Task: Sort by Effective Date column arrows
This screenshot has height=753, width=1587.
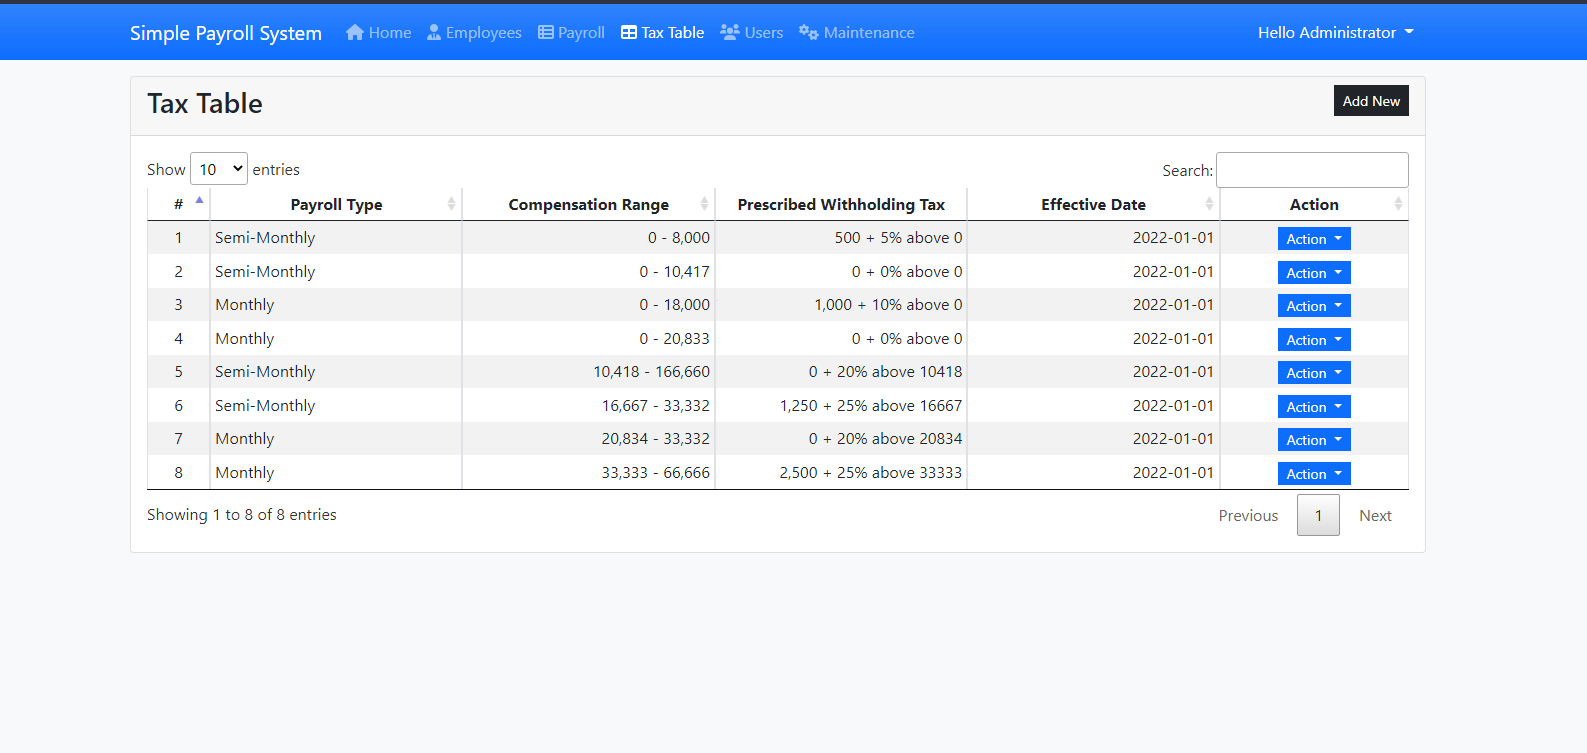Action: (1209, 204)
